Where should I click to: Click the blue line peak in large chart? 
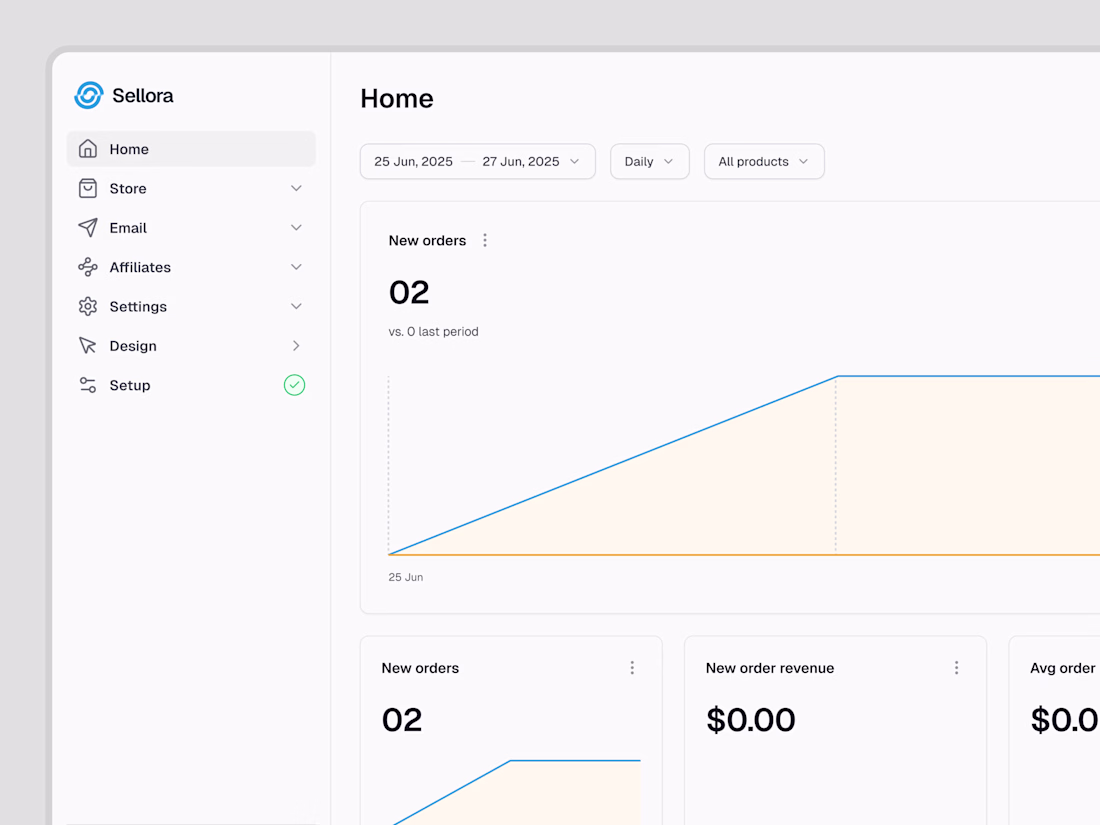837,377
